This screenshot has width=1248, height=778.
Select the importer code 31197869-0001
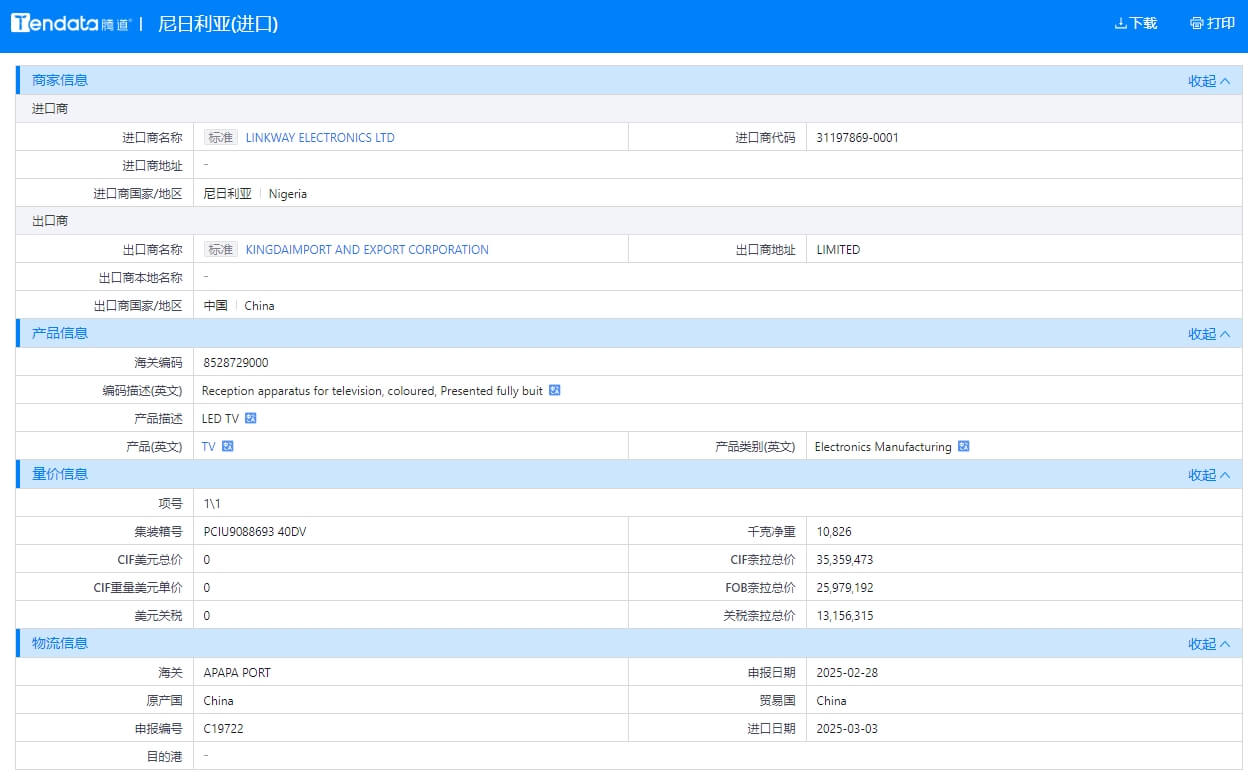[857, 138]
